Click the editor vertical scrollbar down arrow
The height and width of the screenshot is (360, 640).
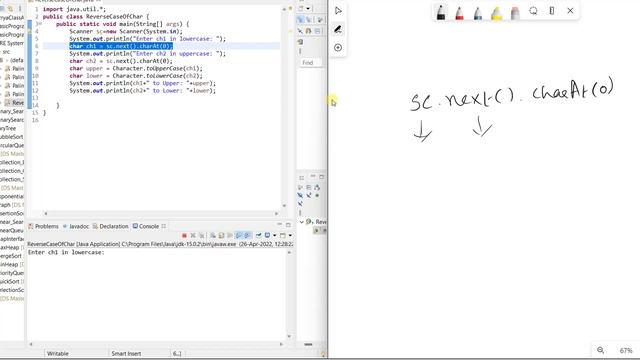coord(284,206)
